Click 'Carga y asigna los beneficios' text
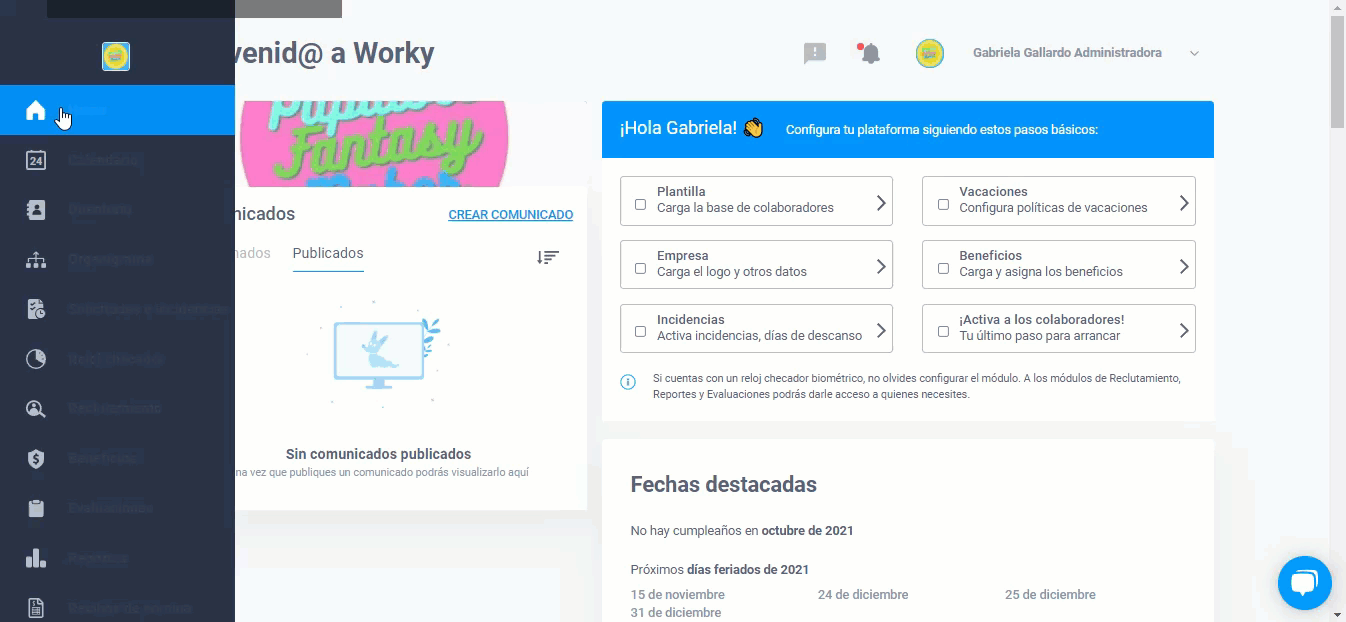This screenshot has height=622, width=1346. coord(1041,272)
